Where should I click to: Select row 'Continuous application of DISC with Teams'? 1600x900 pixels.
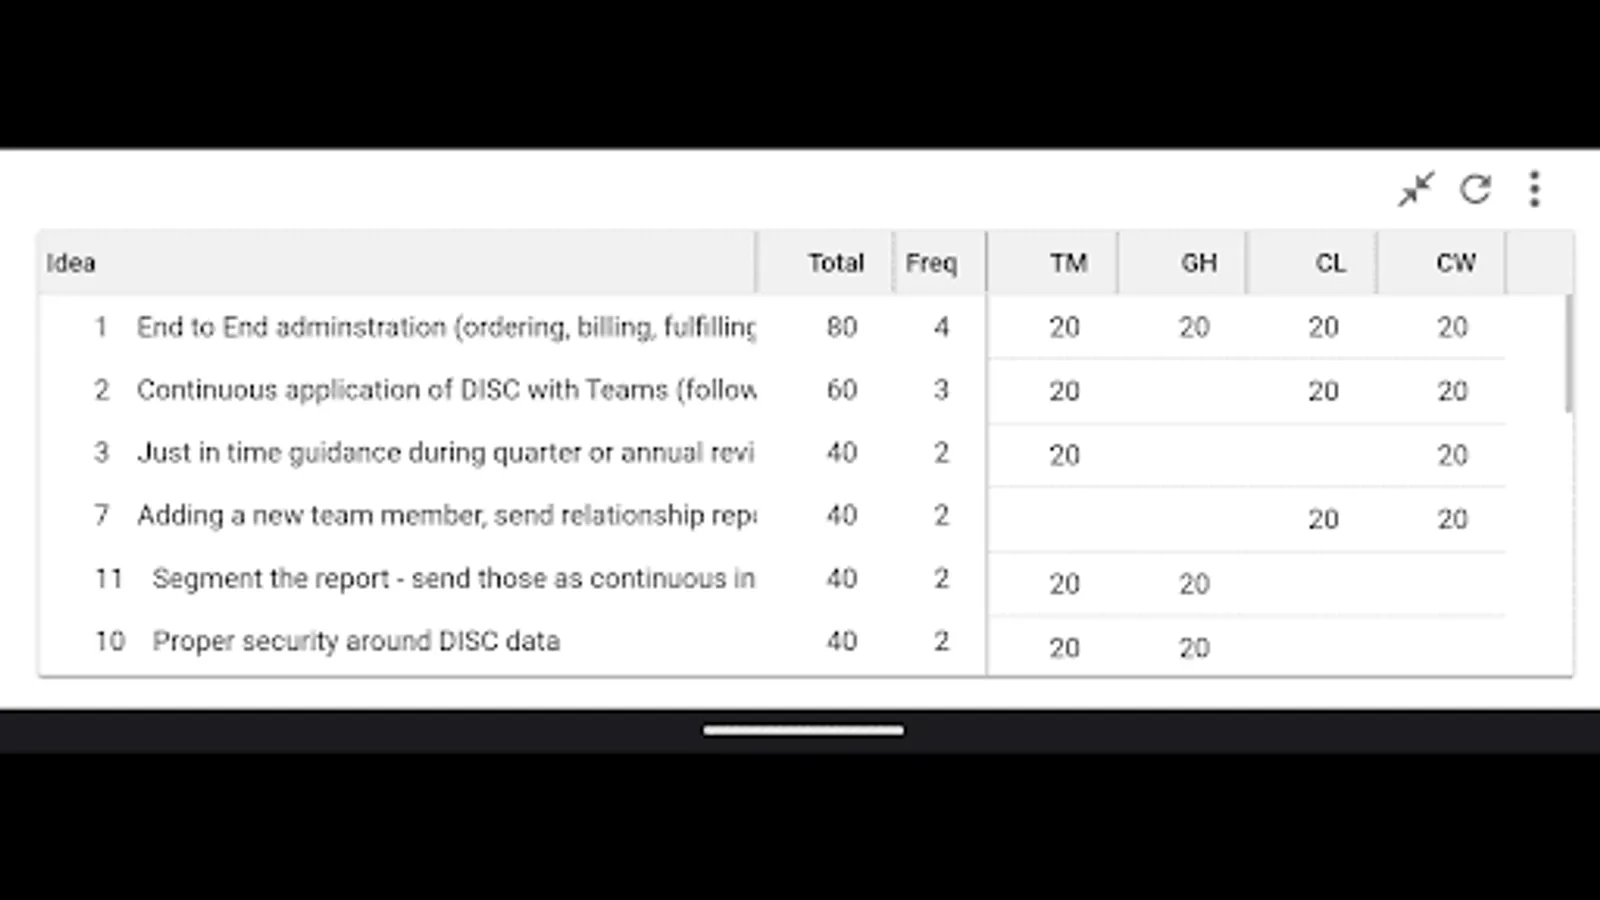point(445,390)
